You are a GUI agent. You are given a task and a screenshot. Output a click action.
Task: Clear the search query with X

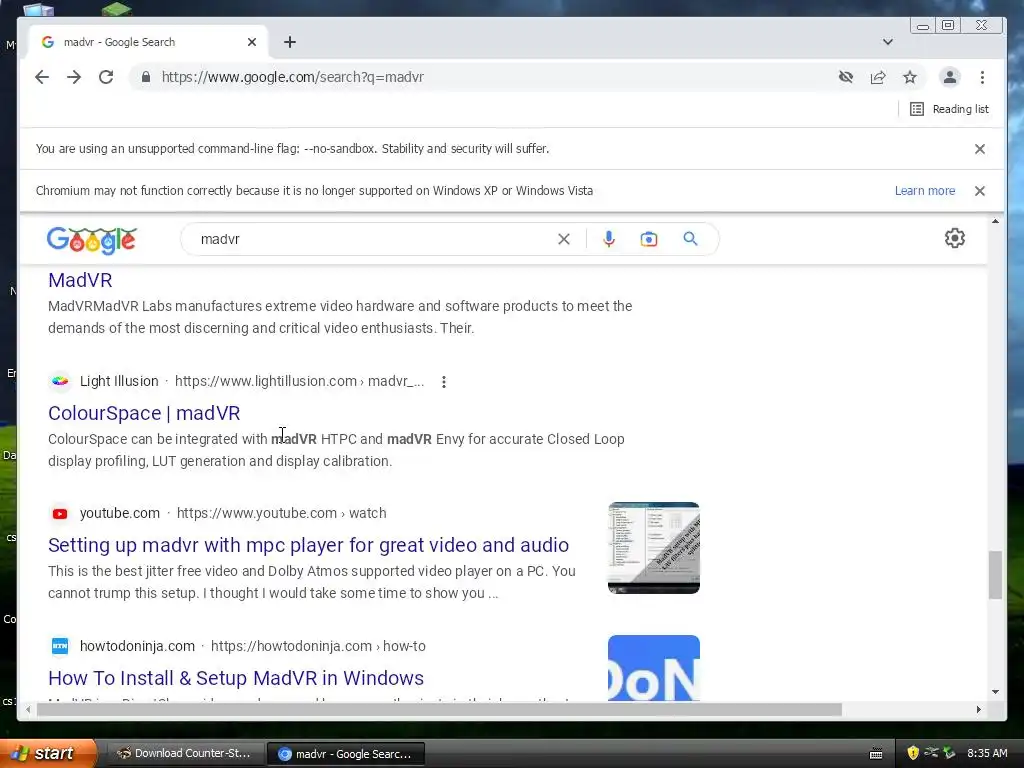(564, 239)
